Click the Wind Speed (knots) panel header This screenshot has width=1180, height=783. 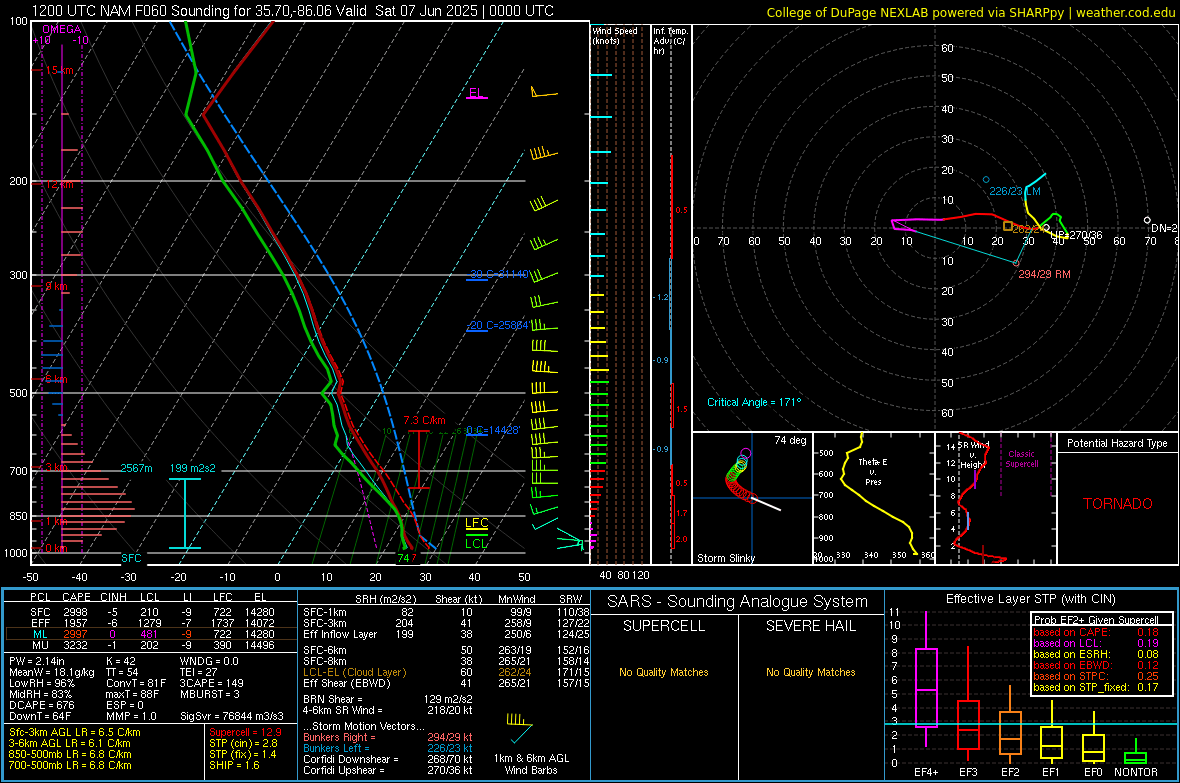tap(615, 35)
